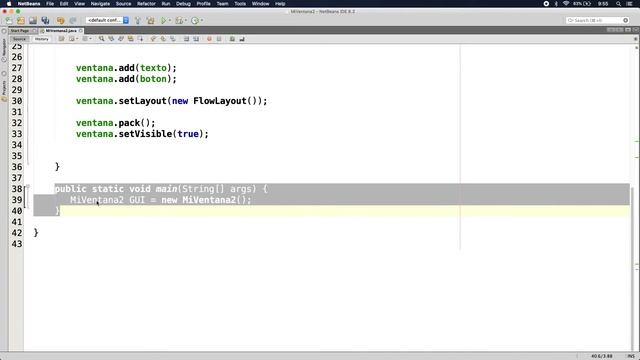The image size is (640, 360).
Task: Close the MiVentana2.java tab
Action: tap(81, 31)
